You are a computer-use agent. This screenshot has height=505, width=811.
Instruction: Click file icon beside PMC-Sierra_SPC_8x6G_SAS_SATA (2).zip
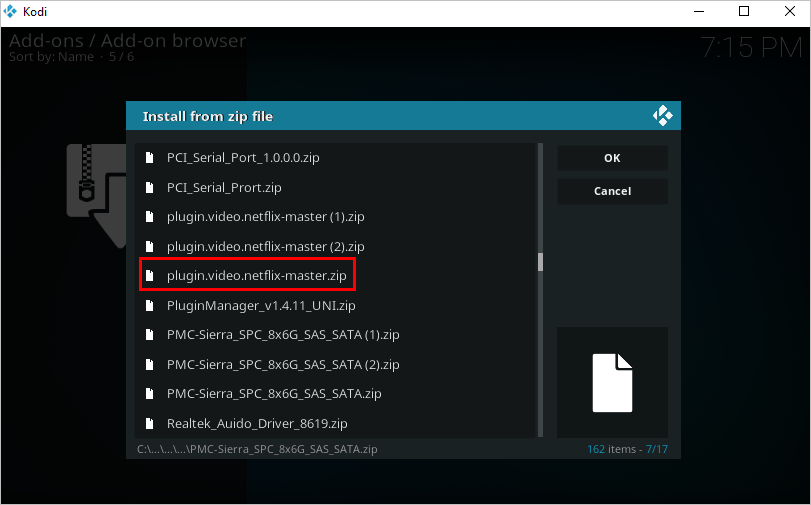[149, 364]
